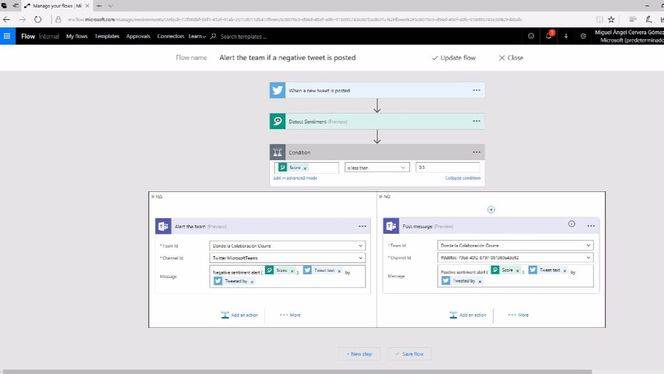
Task: Click the feedback smiley icon in header
Action: 531,36
